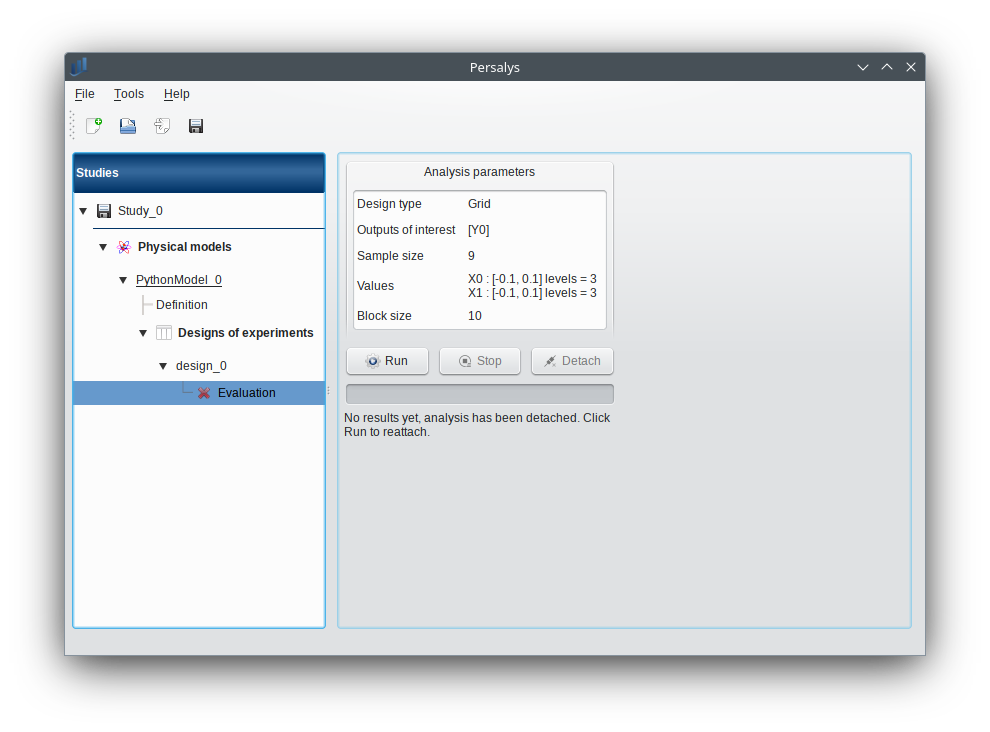Screen dimensions: 990x732
Task: Collapse the Physical models branch
Action: click(103, 247)
